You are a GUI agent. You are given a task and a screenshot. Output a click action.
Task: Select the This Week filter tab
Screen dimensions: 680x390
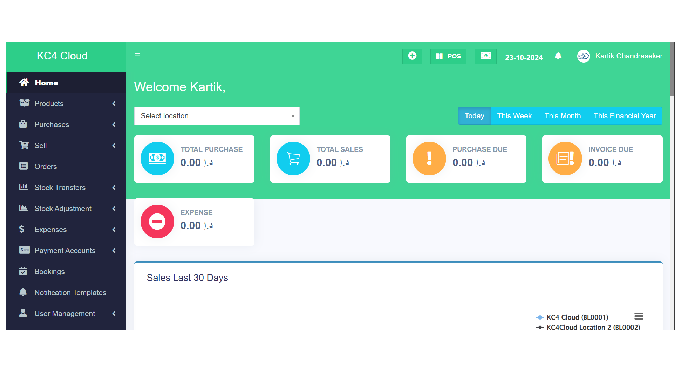(x=514, y=116)
